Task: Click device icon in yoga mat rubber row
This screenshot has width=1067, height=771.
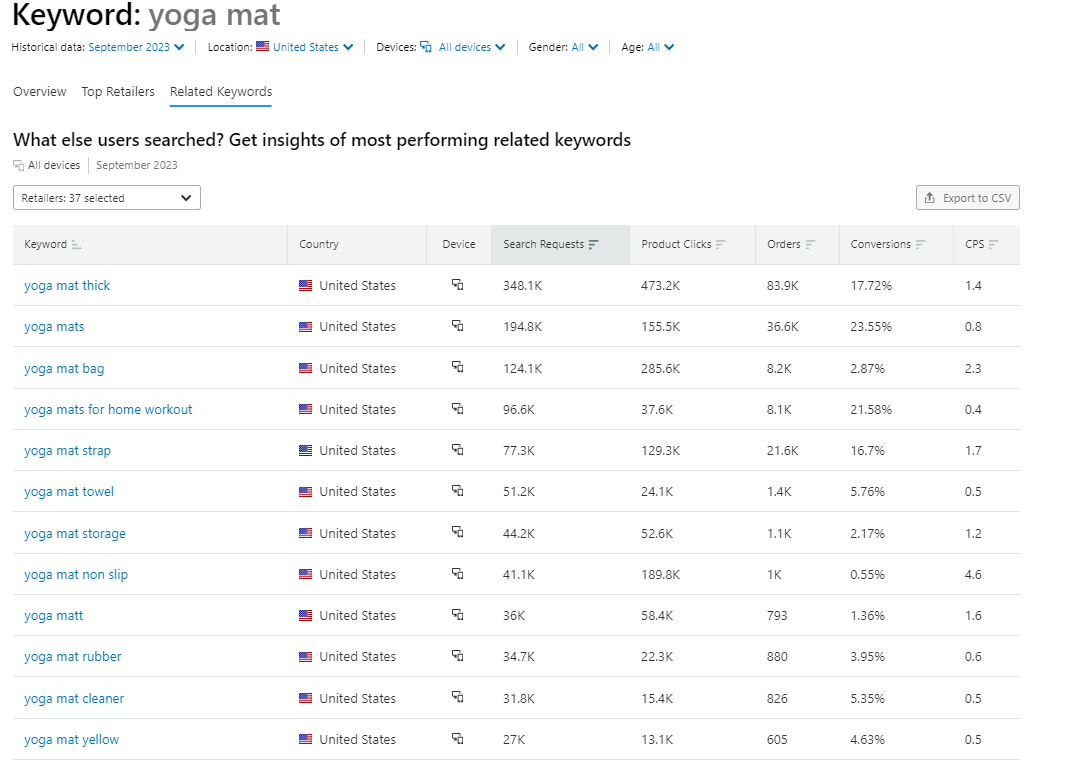Action: 458,656
